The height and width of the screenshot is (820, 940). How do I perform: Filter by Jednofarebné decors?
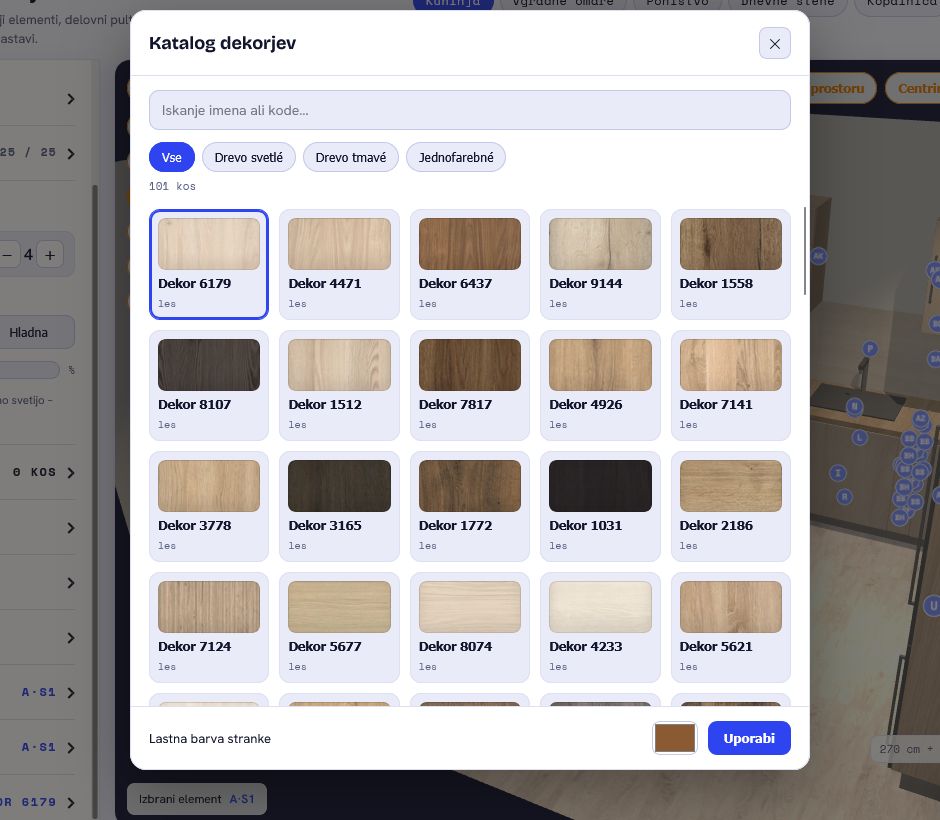click(x=456, y=157)
